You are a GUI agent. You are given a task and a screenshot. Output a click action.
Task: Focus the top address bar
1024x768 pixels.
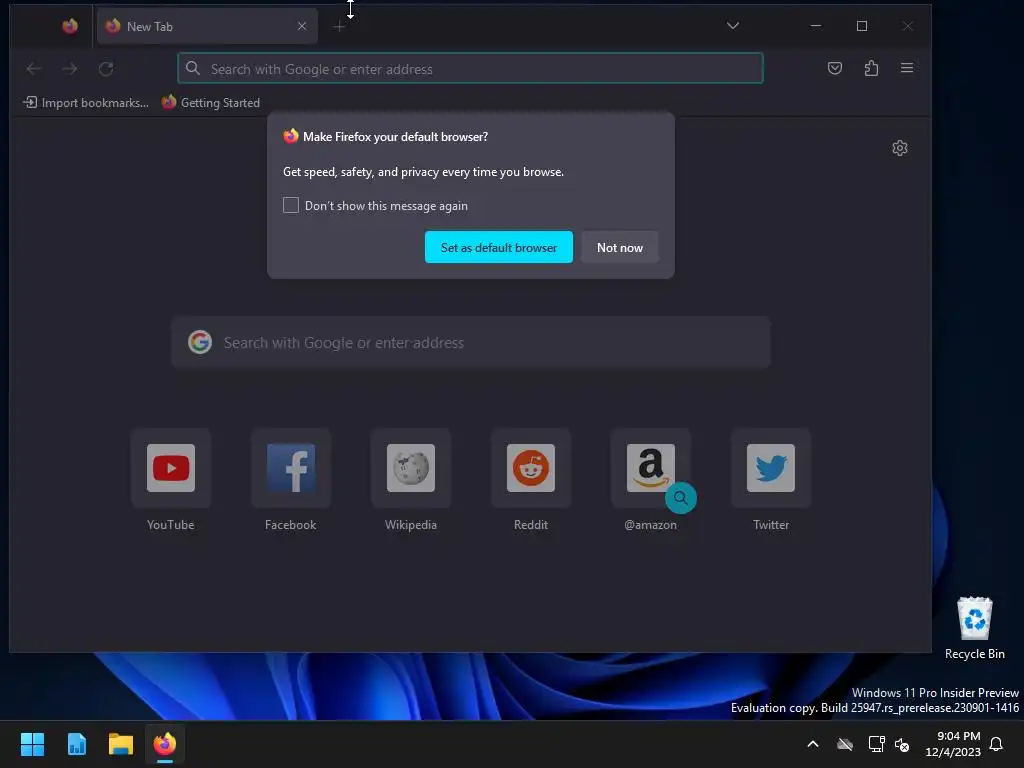click(470, 69)
